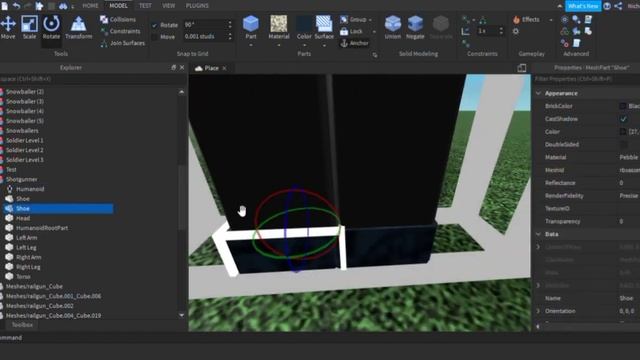The image size is (640, 360).
Task: Open the Surface tool
Action: [x=324, y=28]
